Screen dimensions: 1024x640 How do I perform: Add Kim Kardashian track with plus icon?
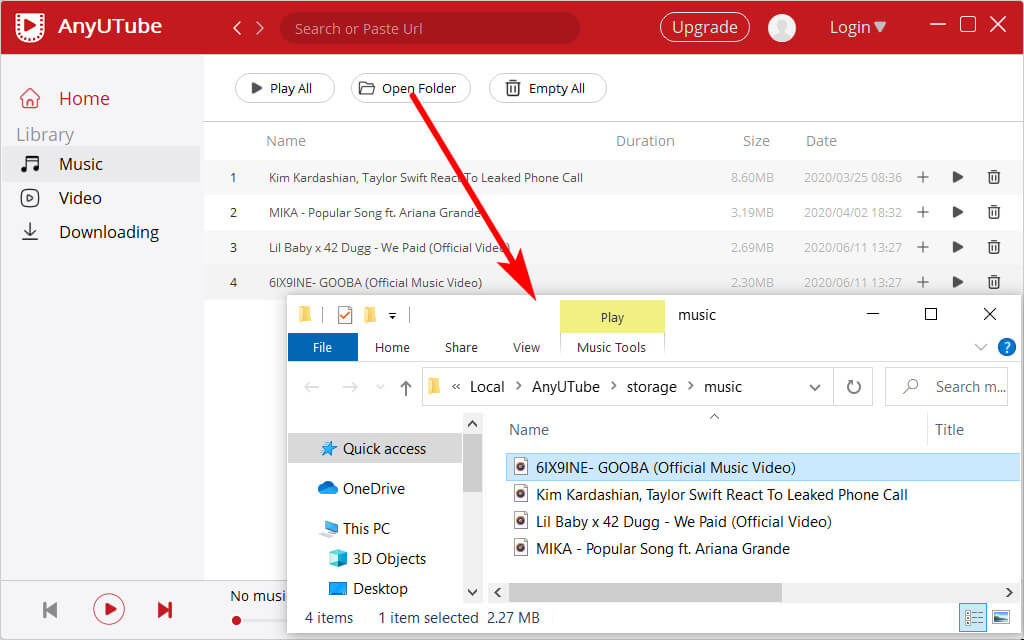tap(923, 177)
